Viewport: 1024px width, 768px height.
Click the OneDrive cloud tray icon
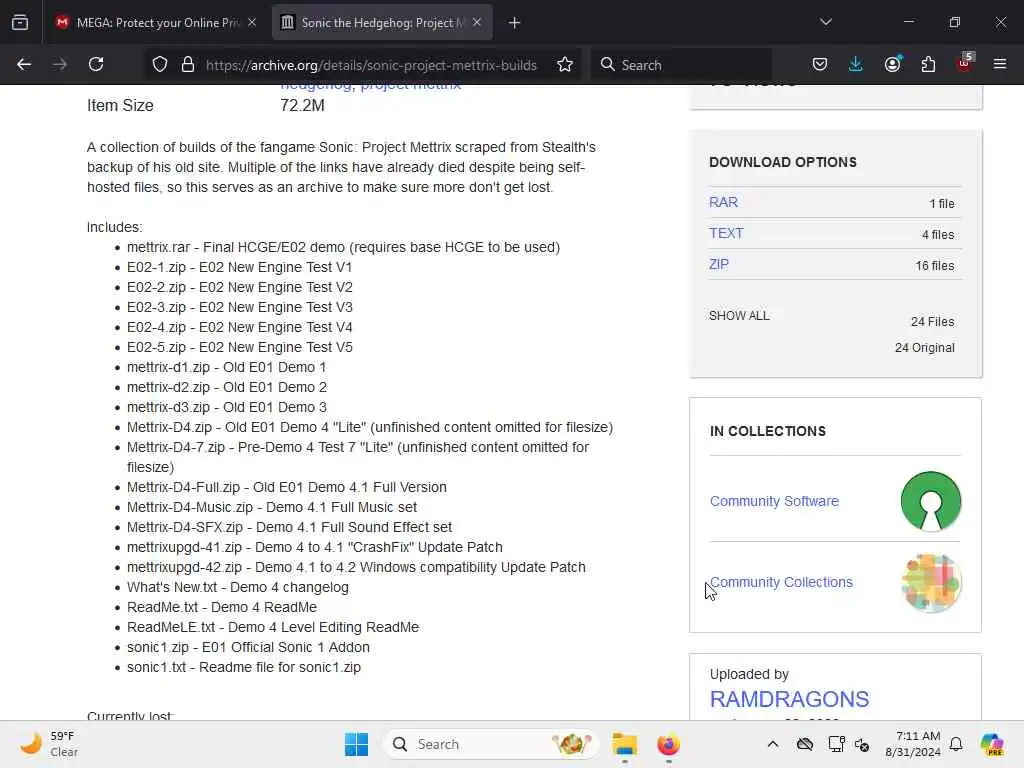click(805, 744)
